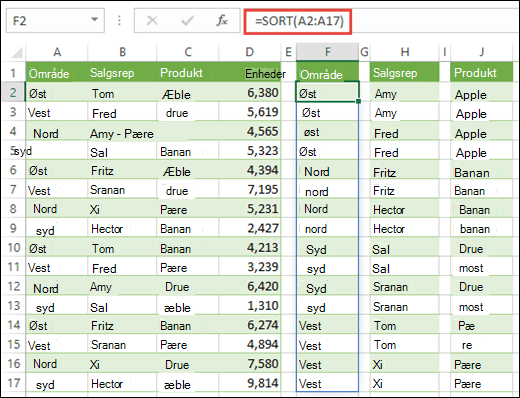Screen dimensions: 520x398
Task: Expand the Name Box dropdown arrow
Action: (95, 20)
